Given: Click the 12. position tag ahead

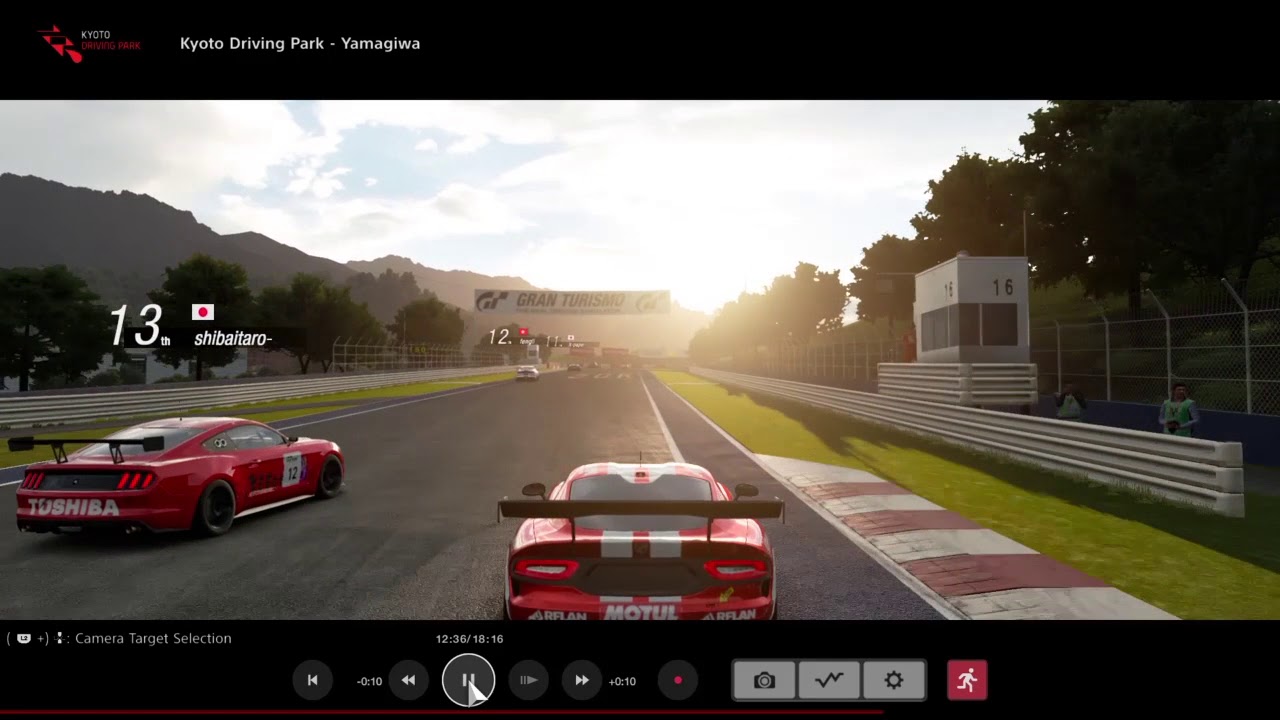Looking at the screenshot, I should coord(500,338).
